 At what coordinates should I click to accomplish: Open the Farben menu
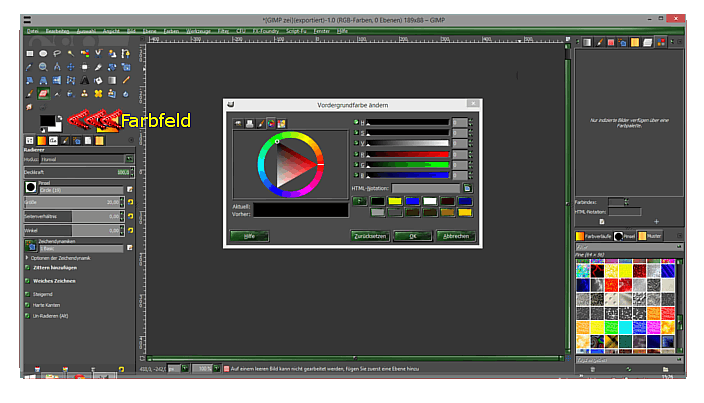point(171,31)
